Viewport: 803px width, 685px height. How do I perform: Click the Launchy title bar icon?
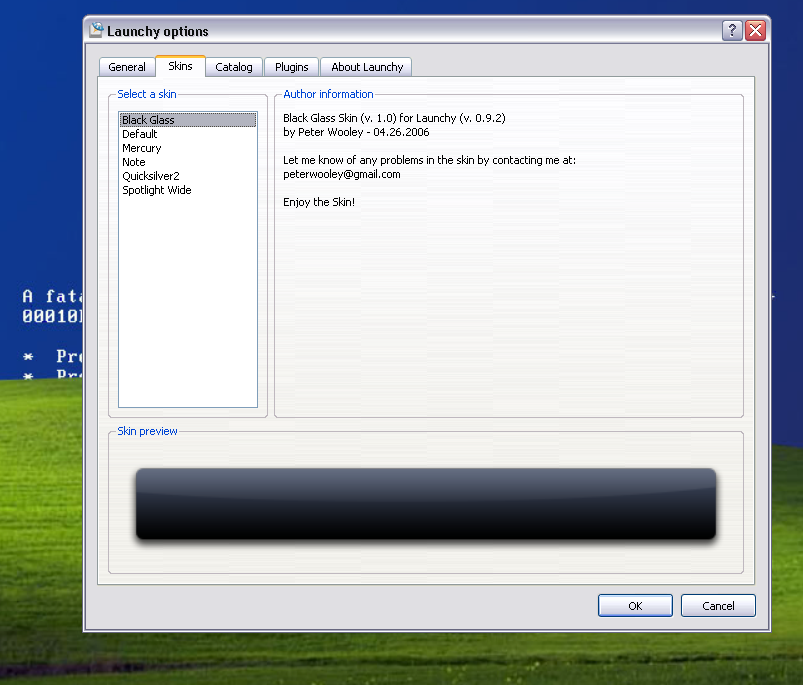pos(96,30)
